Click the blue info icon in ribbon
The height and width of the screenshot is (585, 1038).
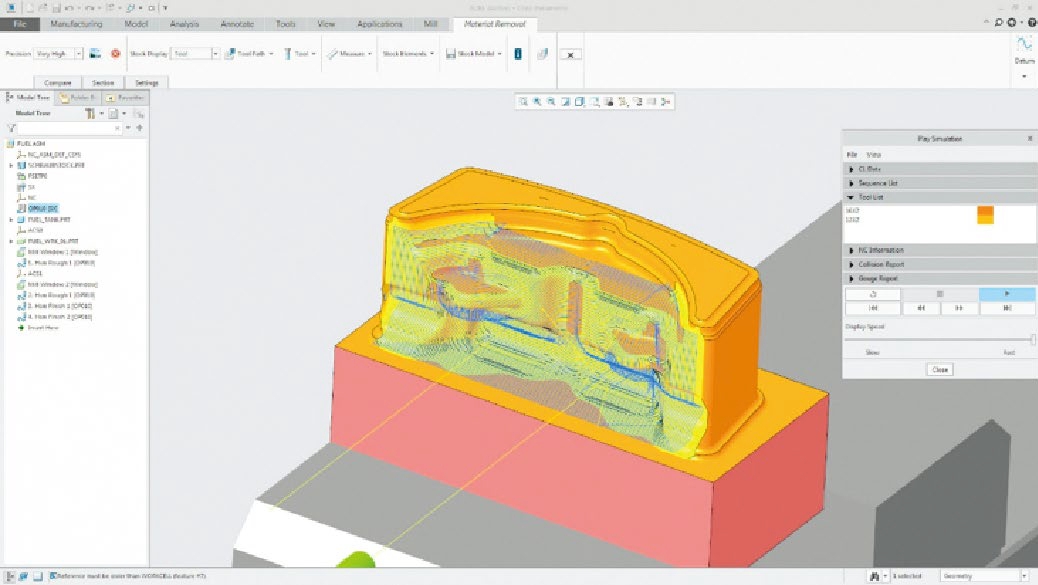click(518, 54)
